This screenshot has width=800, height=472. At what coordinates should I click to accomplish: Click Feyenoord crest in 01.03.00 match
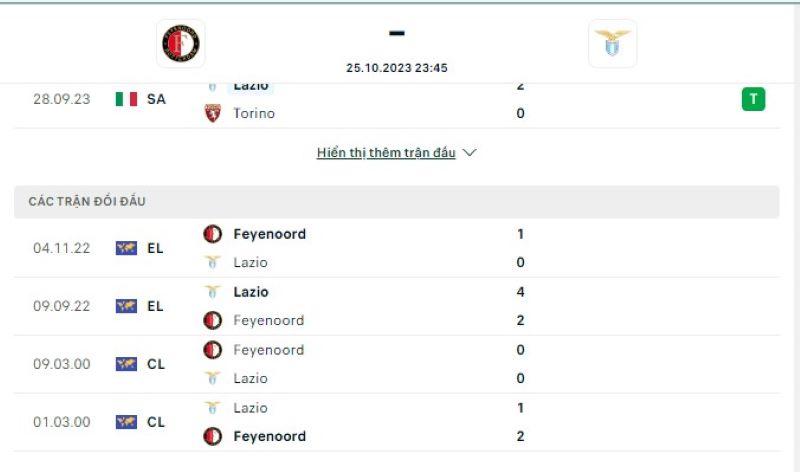[213, 436]
